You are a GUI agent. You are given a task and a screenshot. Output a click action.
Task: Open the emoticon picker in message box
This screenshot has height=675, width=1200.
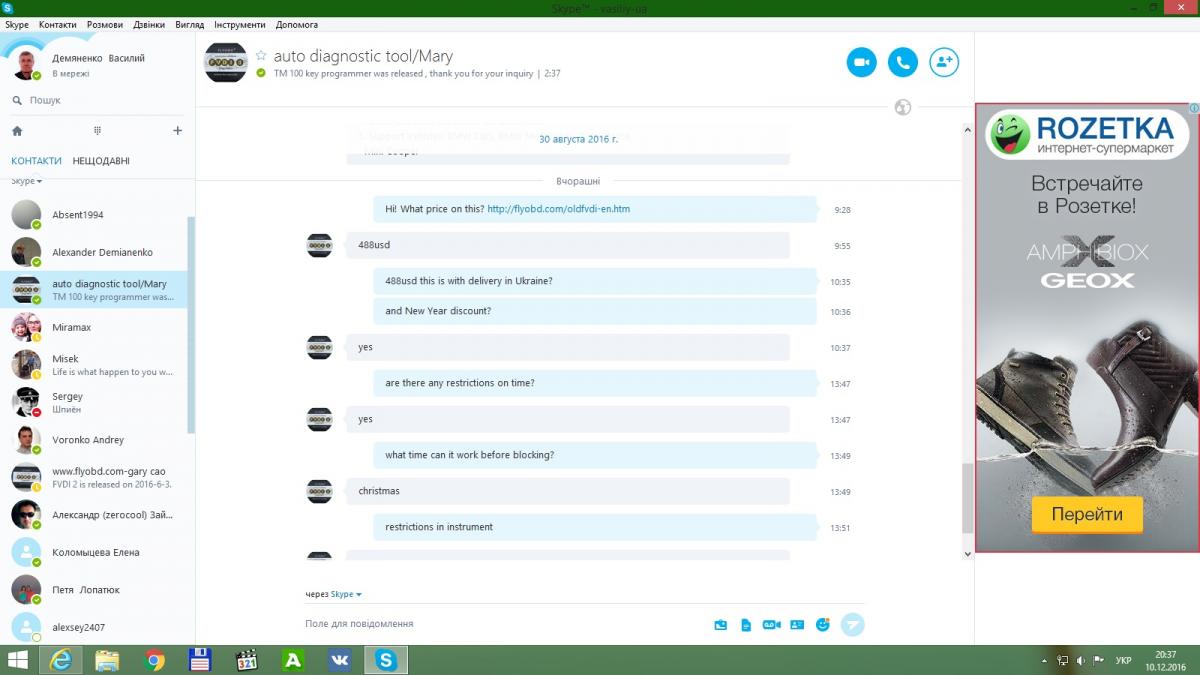click(x=823, y=625)
